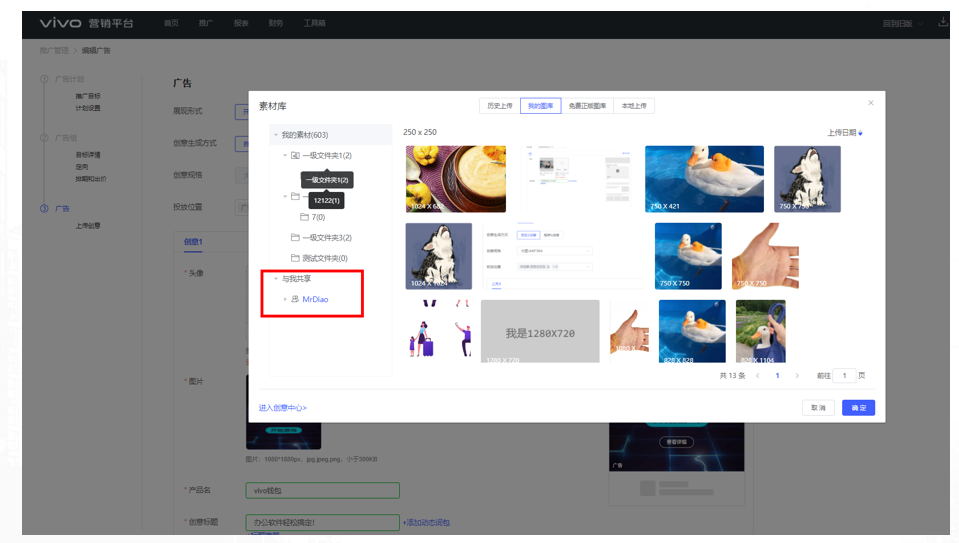Screen dimensions: 959x543
Task: Click the folder icon beside 7(0)
Action: coord(305,217)
